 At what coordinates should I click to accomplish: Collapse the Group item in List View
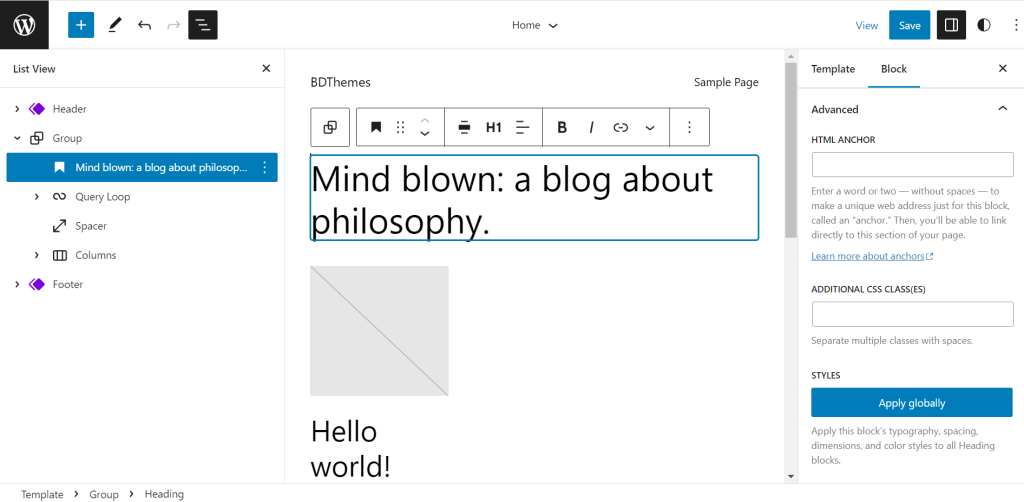[18, 138]
